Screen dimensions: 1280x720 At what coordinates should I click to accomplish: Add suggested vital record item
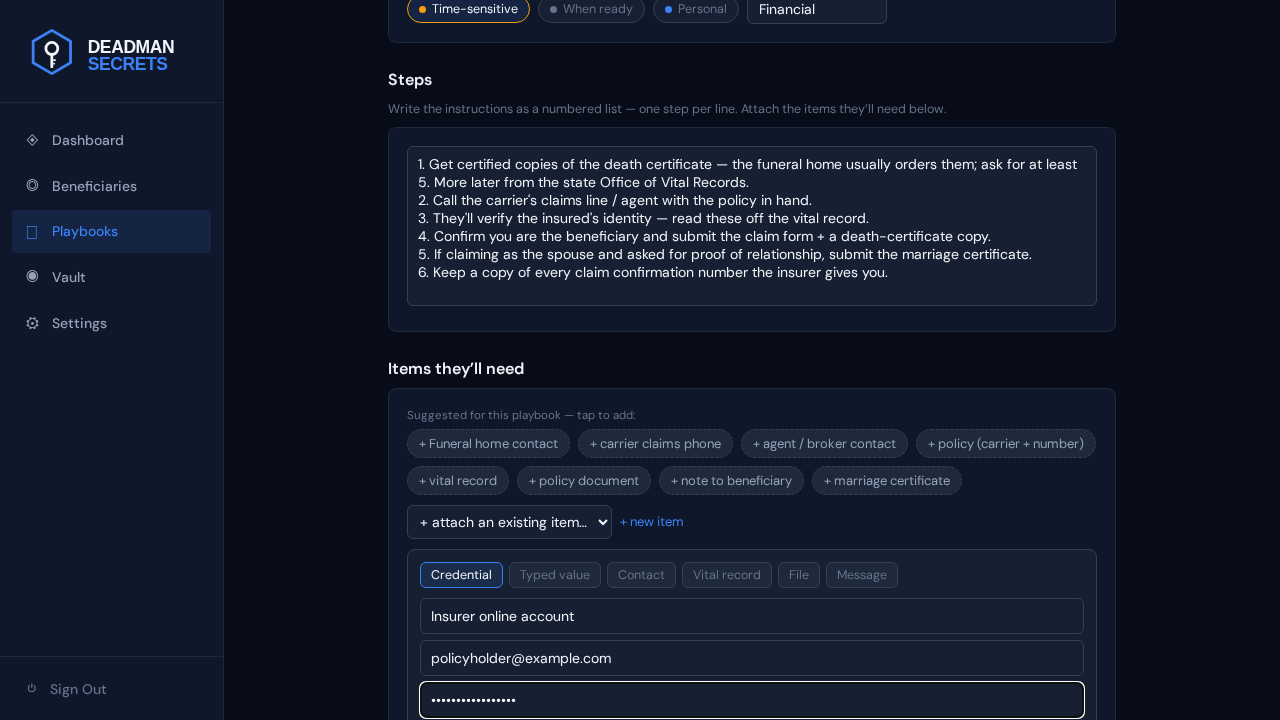458,481
